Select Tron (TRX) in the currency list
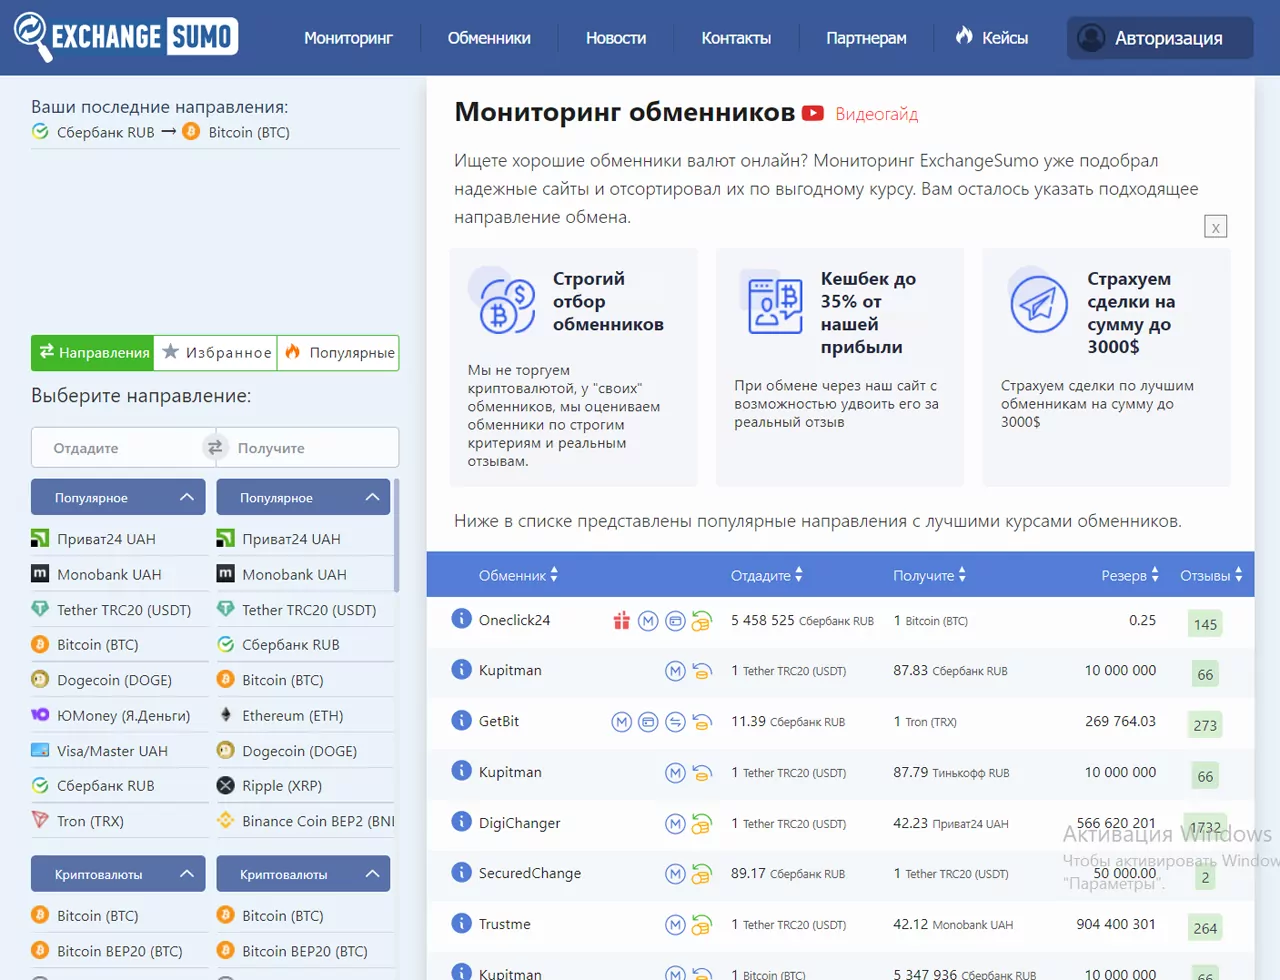 (90, 821)
